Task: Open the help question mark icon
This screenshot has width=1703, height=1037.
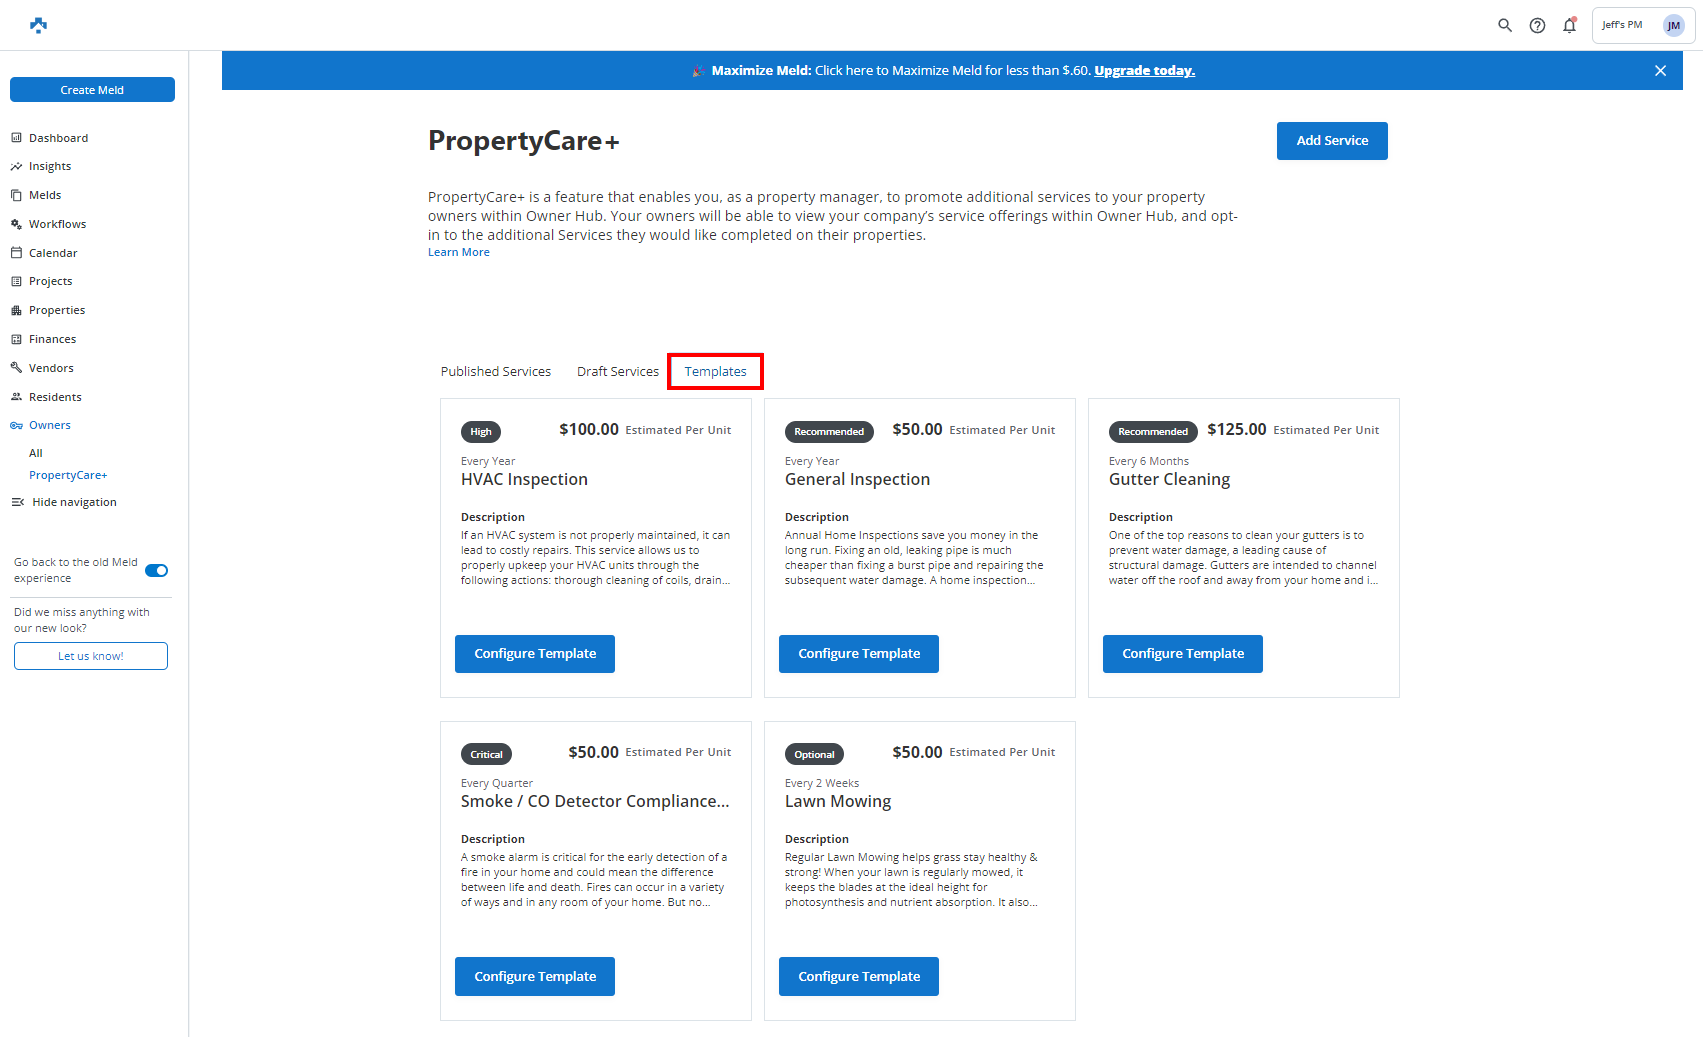Action: point(1537,25)
